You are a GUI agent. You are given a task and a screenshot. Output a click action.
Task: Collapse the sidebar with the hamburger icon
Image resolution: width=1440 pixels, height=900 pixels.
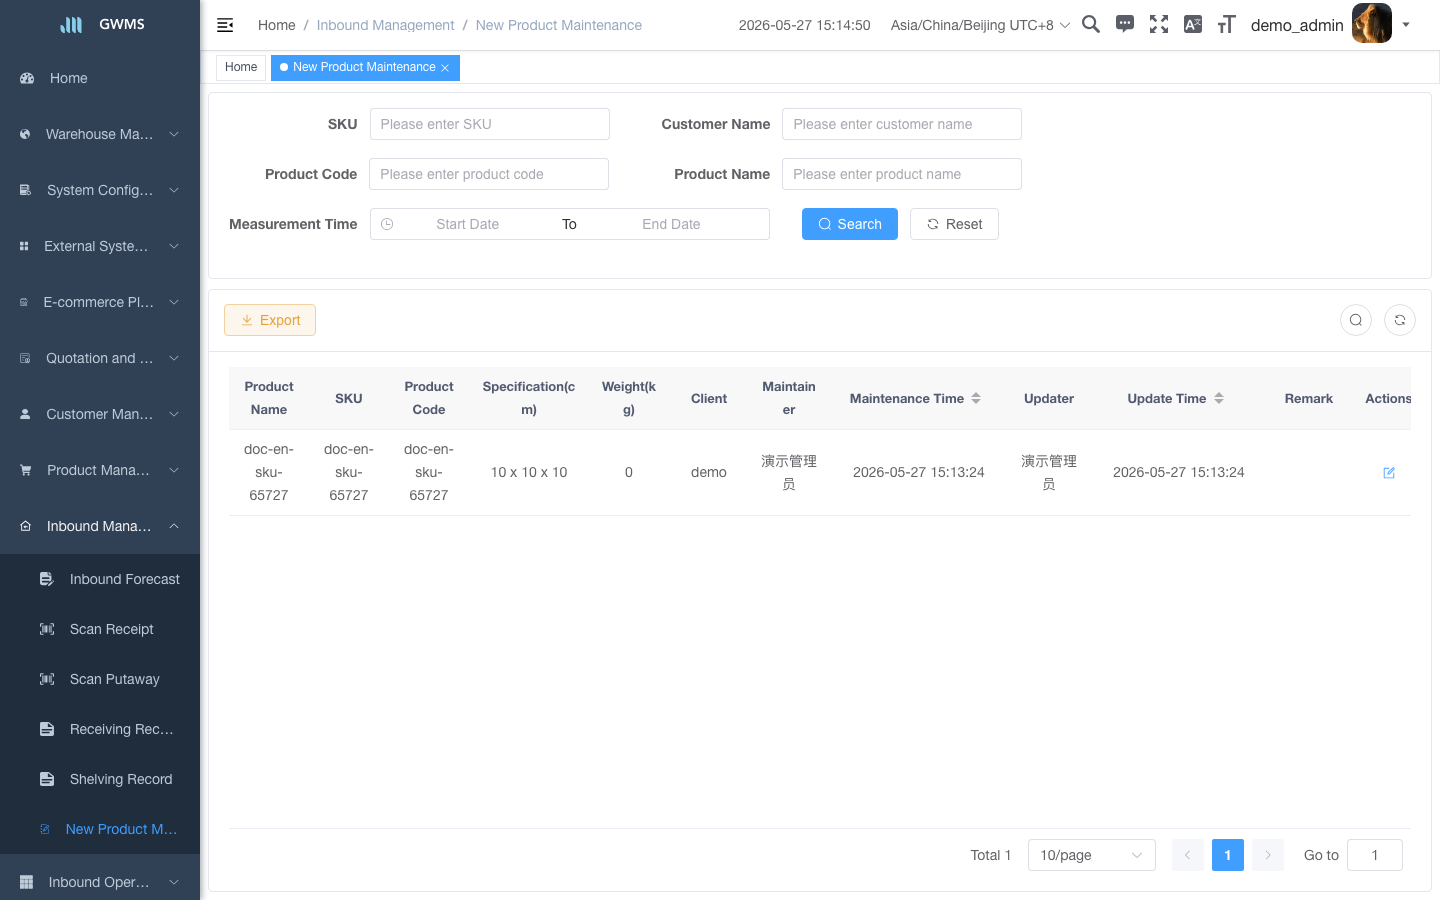[225, 25]
